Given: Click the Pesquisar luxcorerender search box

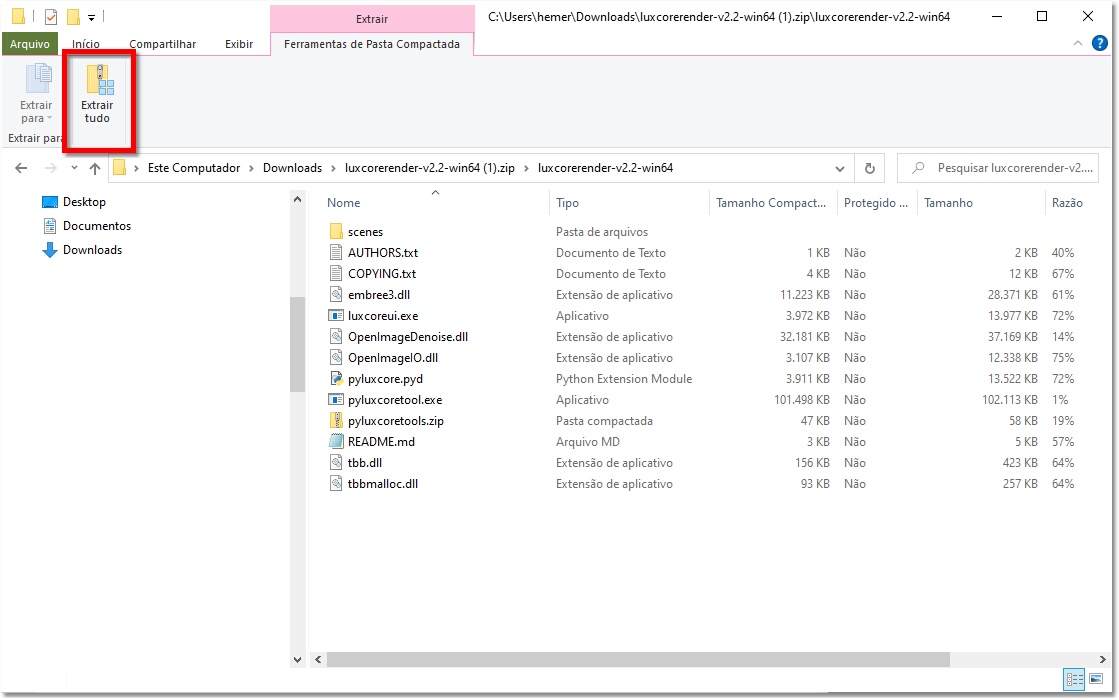Looking at the screenshot, I should tap(998, 168).
